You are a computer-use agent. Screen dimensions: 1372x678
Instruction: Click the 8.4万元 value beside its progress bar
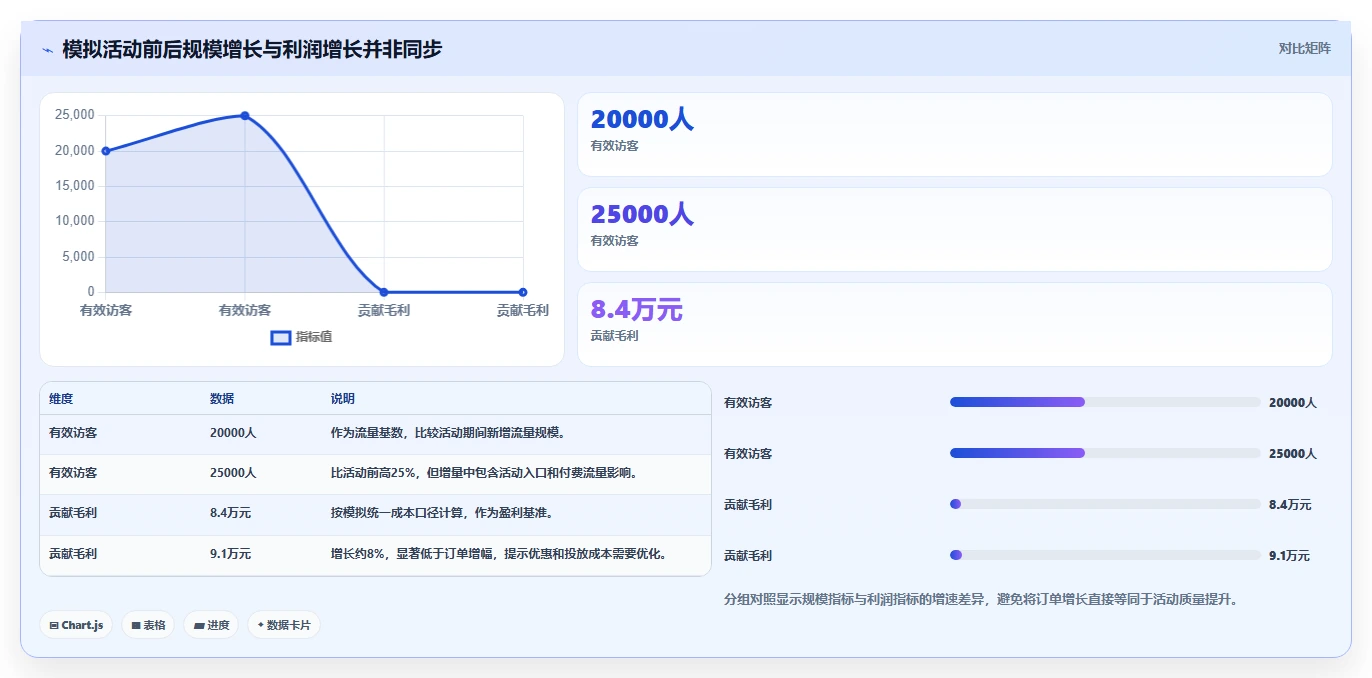coord(1290,504)
